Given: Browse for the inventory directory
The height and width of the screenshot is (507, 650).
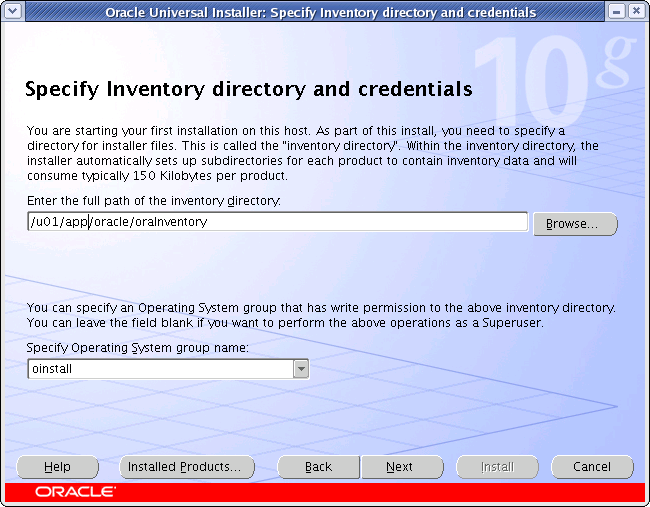Looking at the screenshot, I should [x=575, y=224].
